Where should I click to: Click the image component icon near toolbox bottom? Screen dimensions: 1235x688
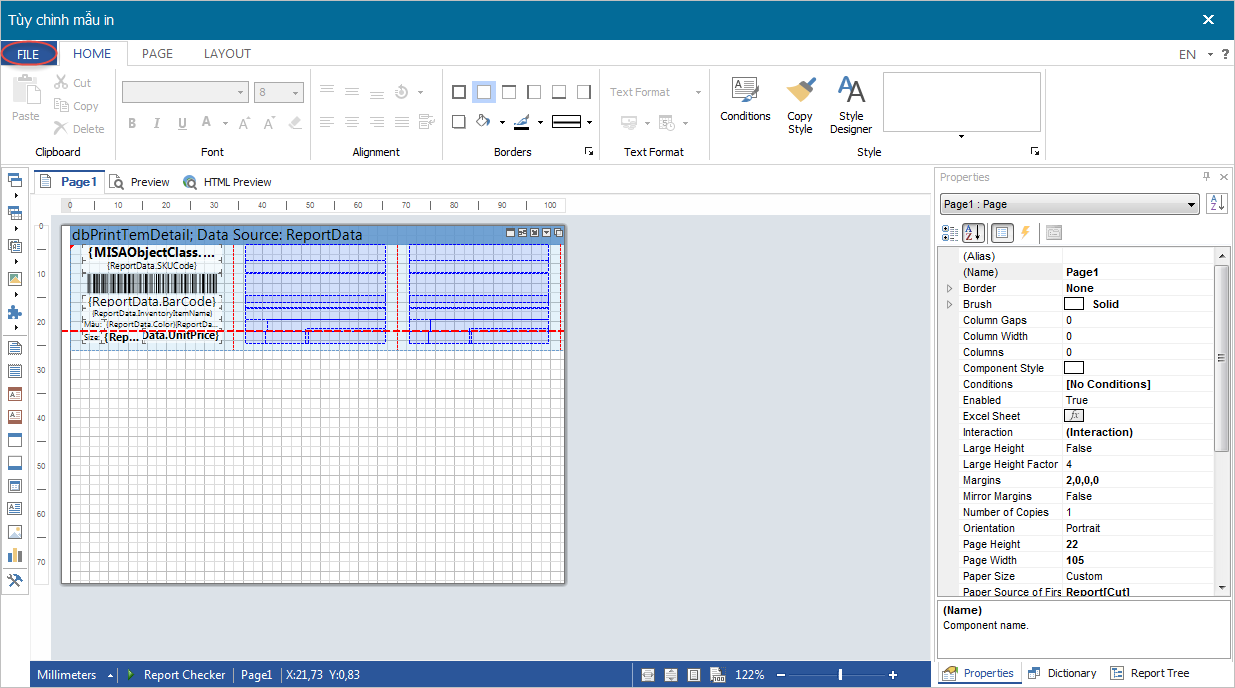point(14,531)
